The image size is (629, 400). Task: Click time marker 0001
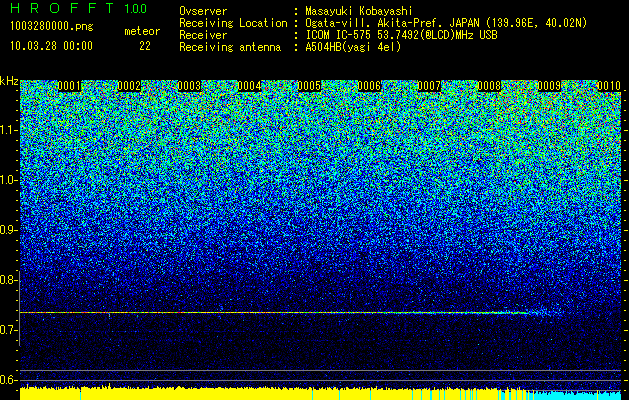point(69,86)
